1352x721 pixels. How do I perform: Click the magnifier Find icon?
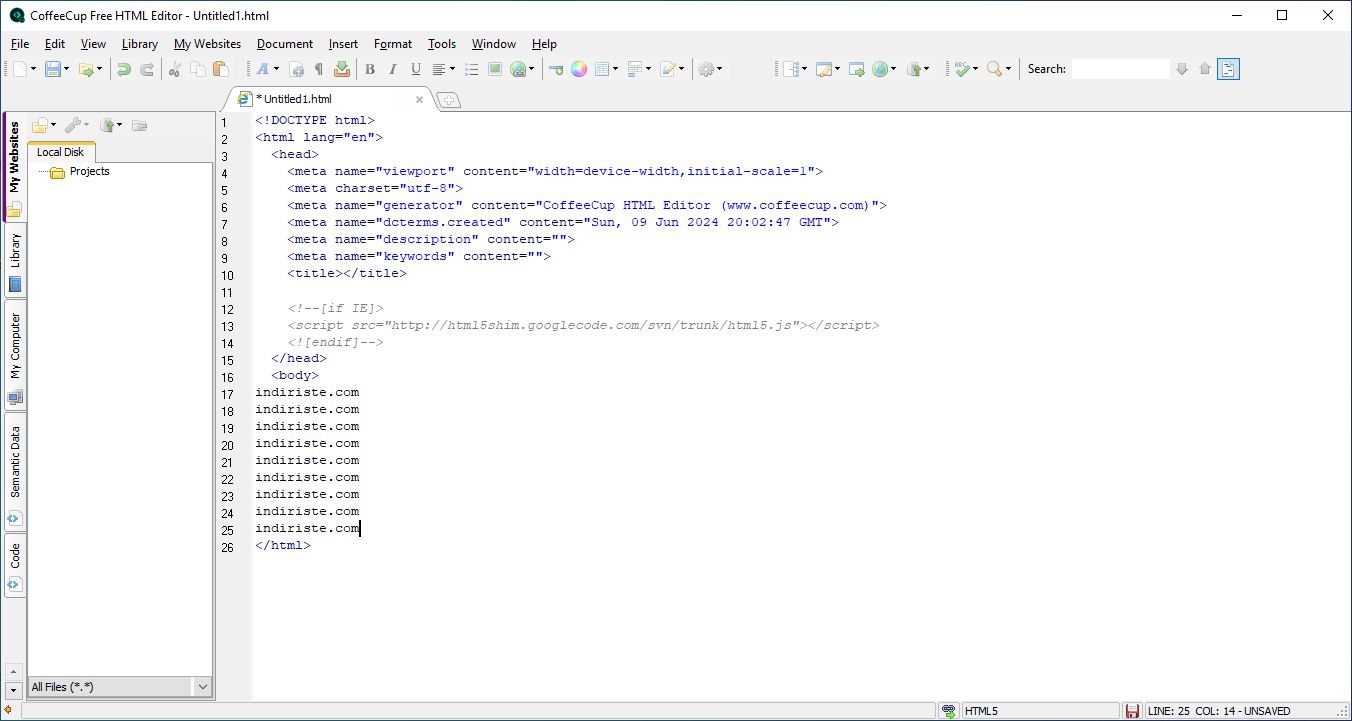coord(994,69)
